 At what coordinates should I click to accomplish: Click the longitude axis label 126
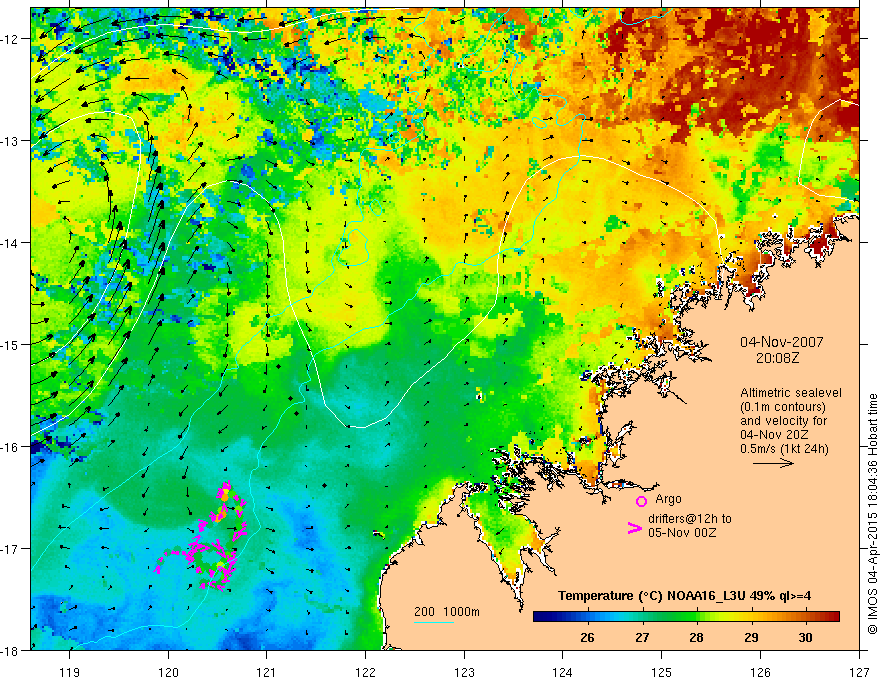pos(760,672)
